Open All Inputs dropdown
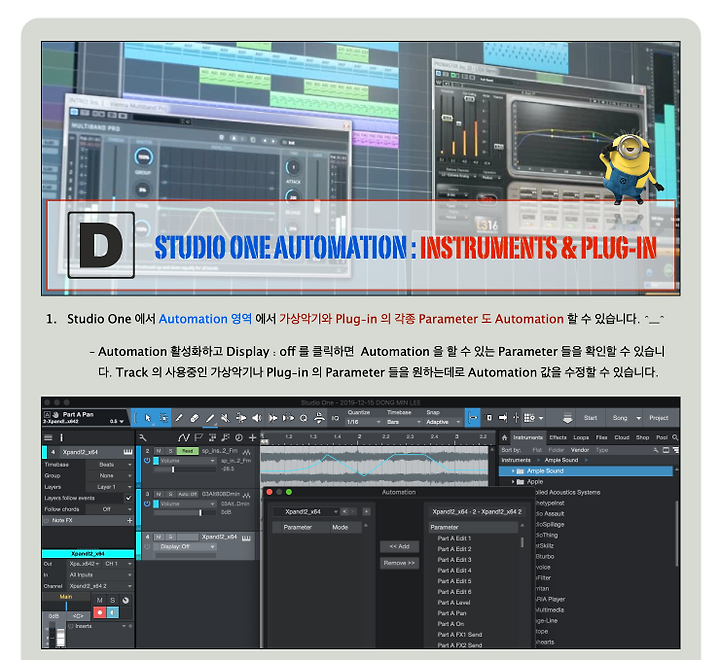Screen dimensions: 720x660 click(x=100, y=575)
